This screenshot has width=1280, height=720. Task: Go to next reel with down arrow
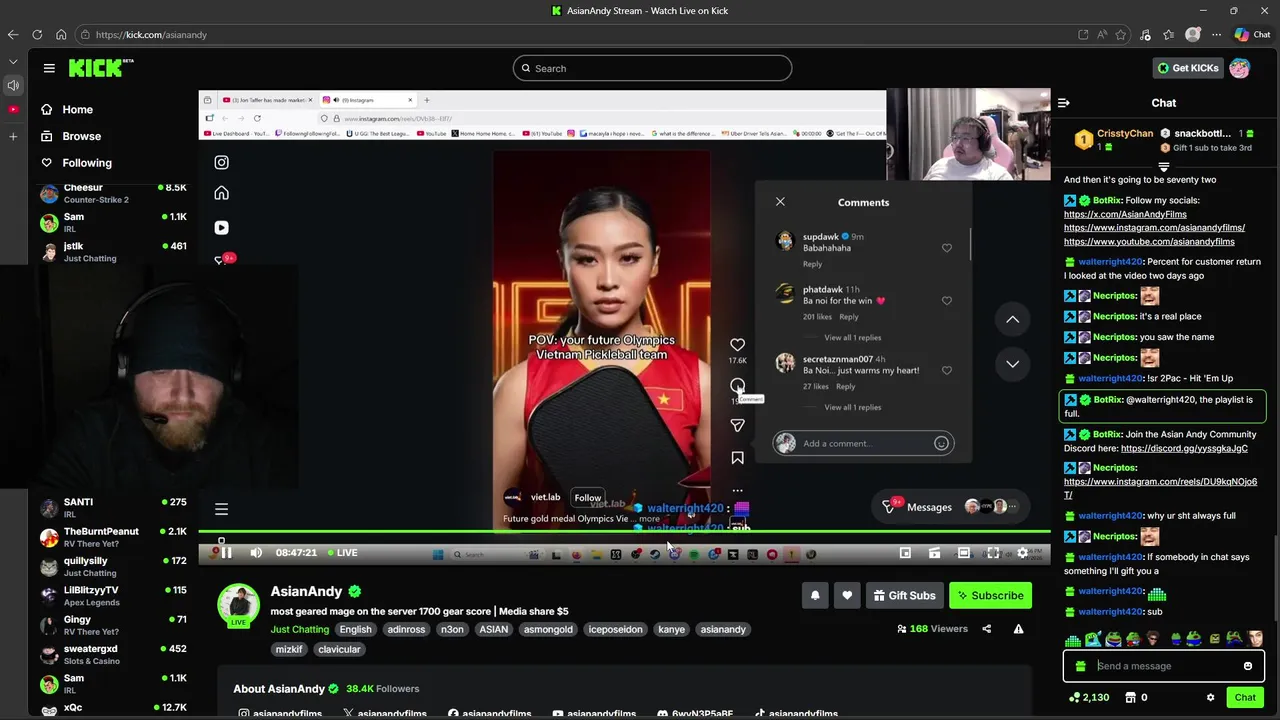point(1012,364)
